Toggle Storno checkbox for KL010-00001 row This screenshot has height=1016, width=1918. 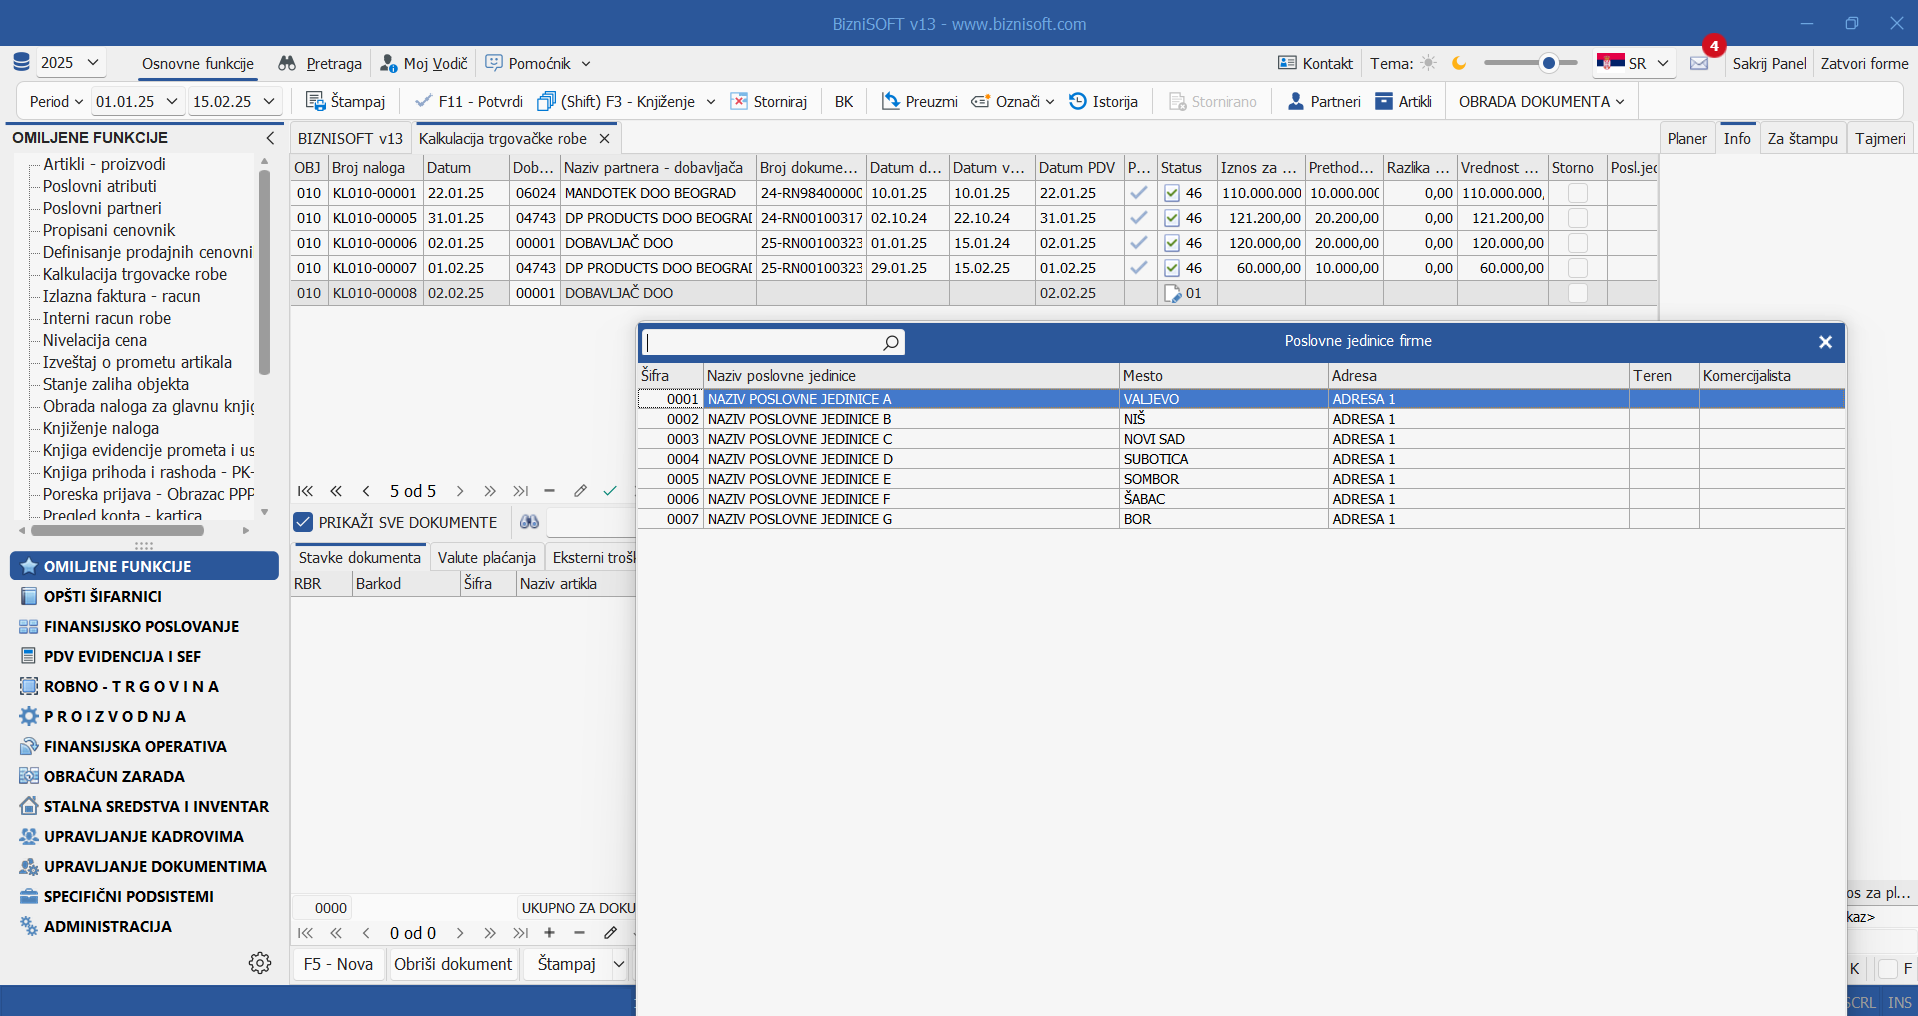pos(1578,193)
